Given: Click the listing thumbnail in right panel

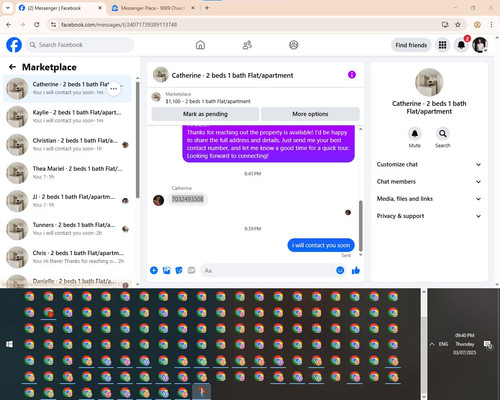Looking at the screenshot, I should click(x=429, y=82).
